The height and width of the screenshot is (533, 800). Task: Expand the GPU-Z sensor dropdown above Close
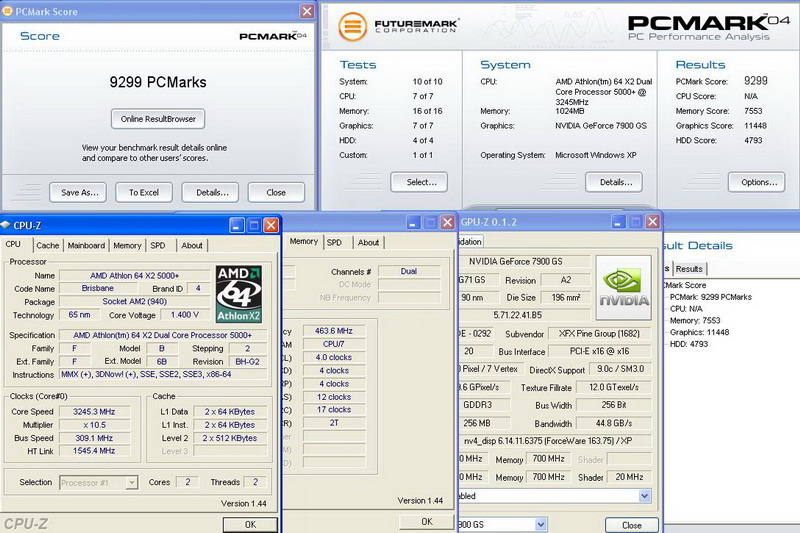coord(644,496)
